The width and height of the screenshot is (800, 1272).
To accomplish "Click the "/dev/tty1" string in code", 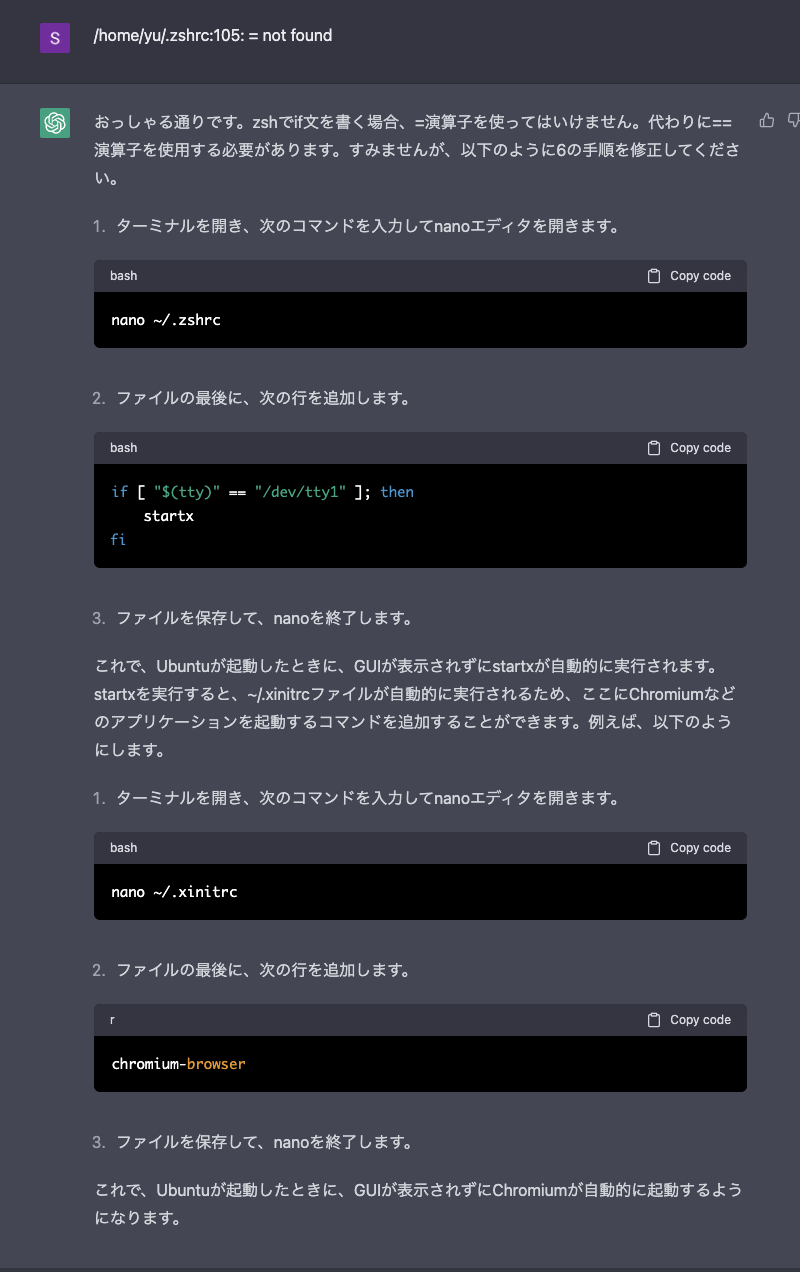I will point(300,492).
